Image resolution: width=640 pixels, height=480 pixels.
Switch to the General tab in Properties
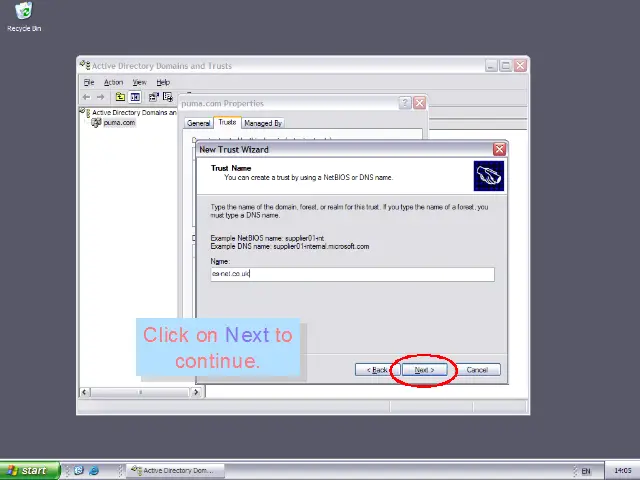[x=198, y=123]
